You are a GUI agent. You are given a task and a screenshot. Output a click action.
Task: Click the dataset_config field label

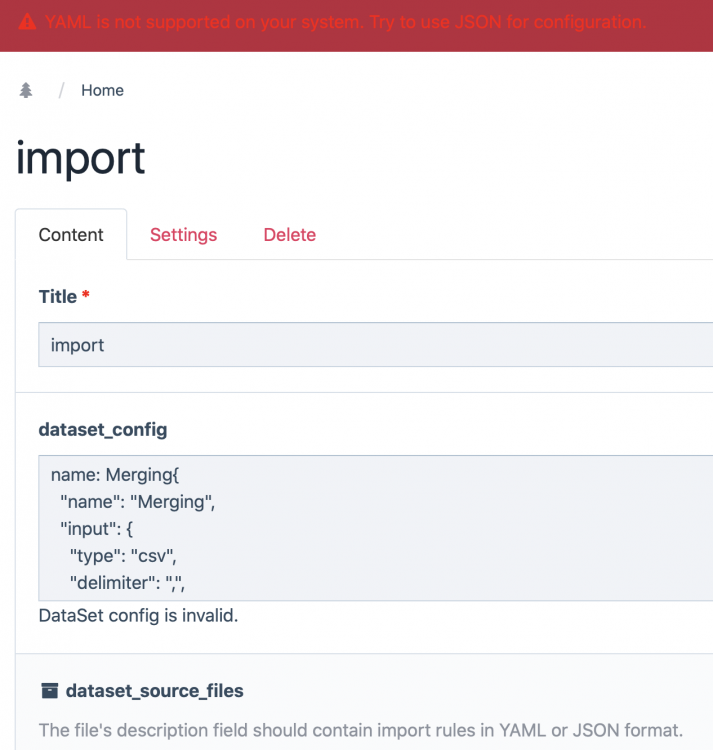pos(102,430)
